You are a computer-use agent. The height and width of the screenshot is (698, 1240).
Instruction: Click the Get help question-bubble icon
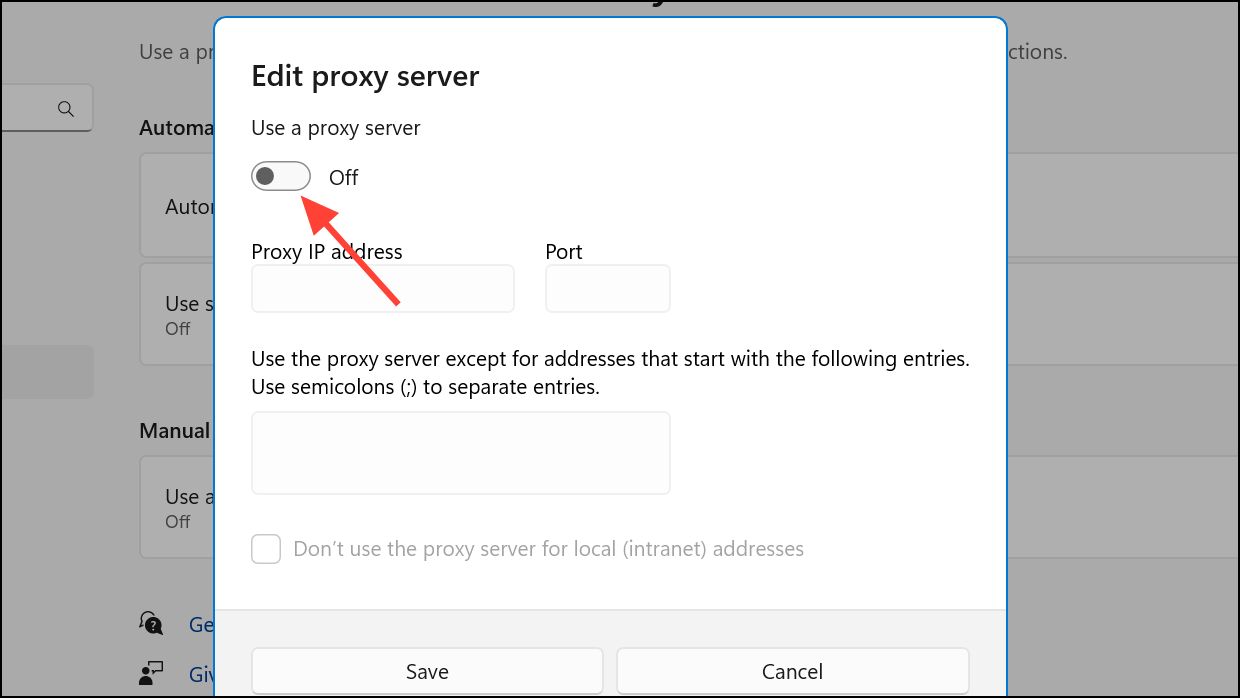tap(151, 624)
